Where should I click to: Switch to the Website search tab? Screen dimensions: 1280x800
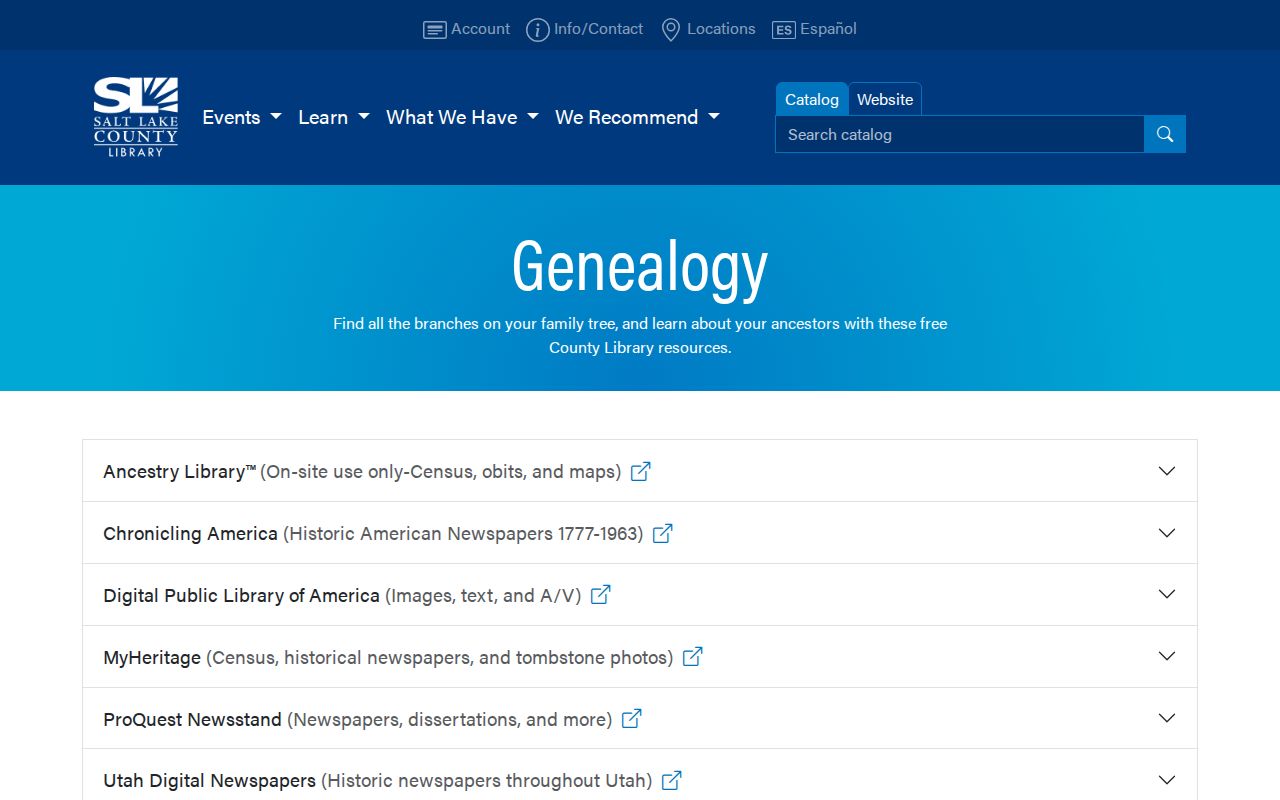click(885, 99)
